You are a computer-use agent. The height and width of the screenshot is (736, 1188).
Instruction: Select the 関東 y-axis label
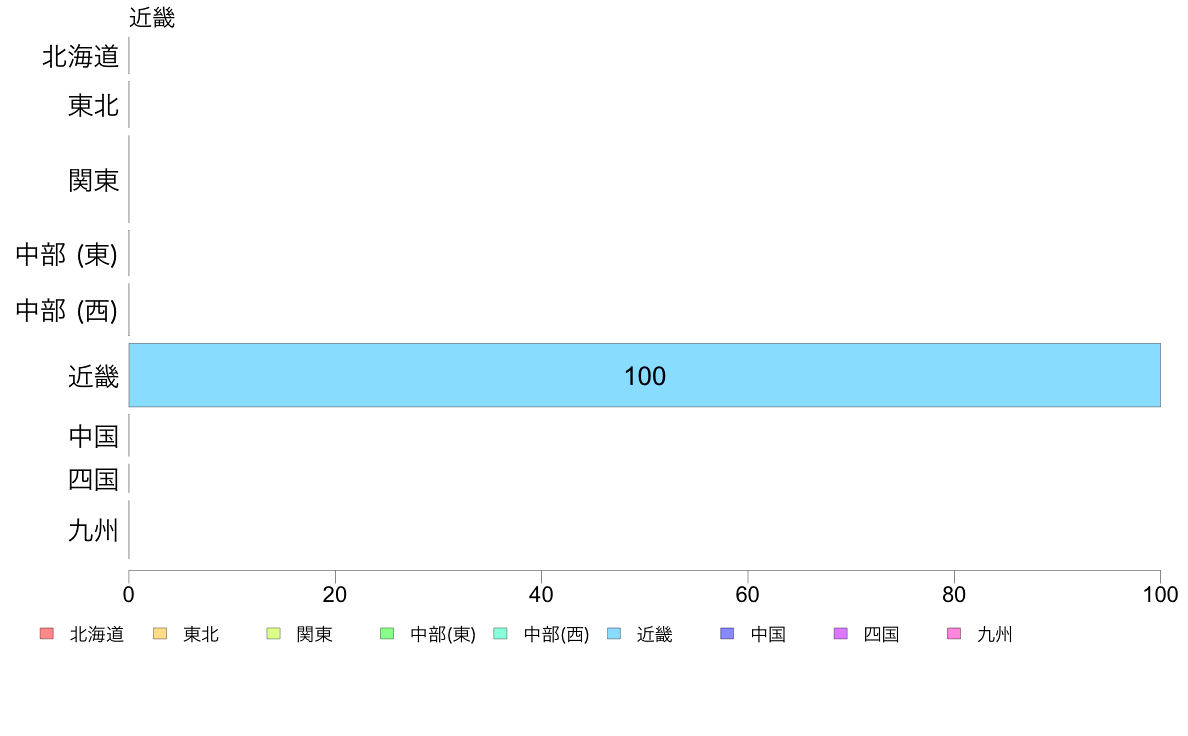pos(94,181)
